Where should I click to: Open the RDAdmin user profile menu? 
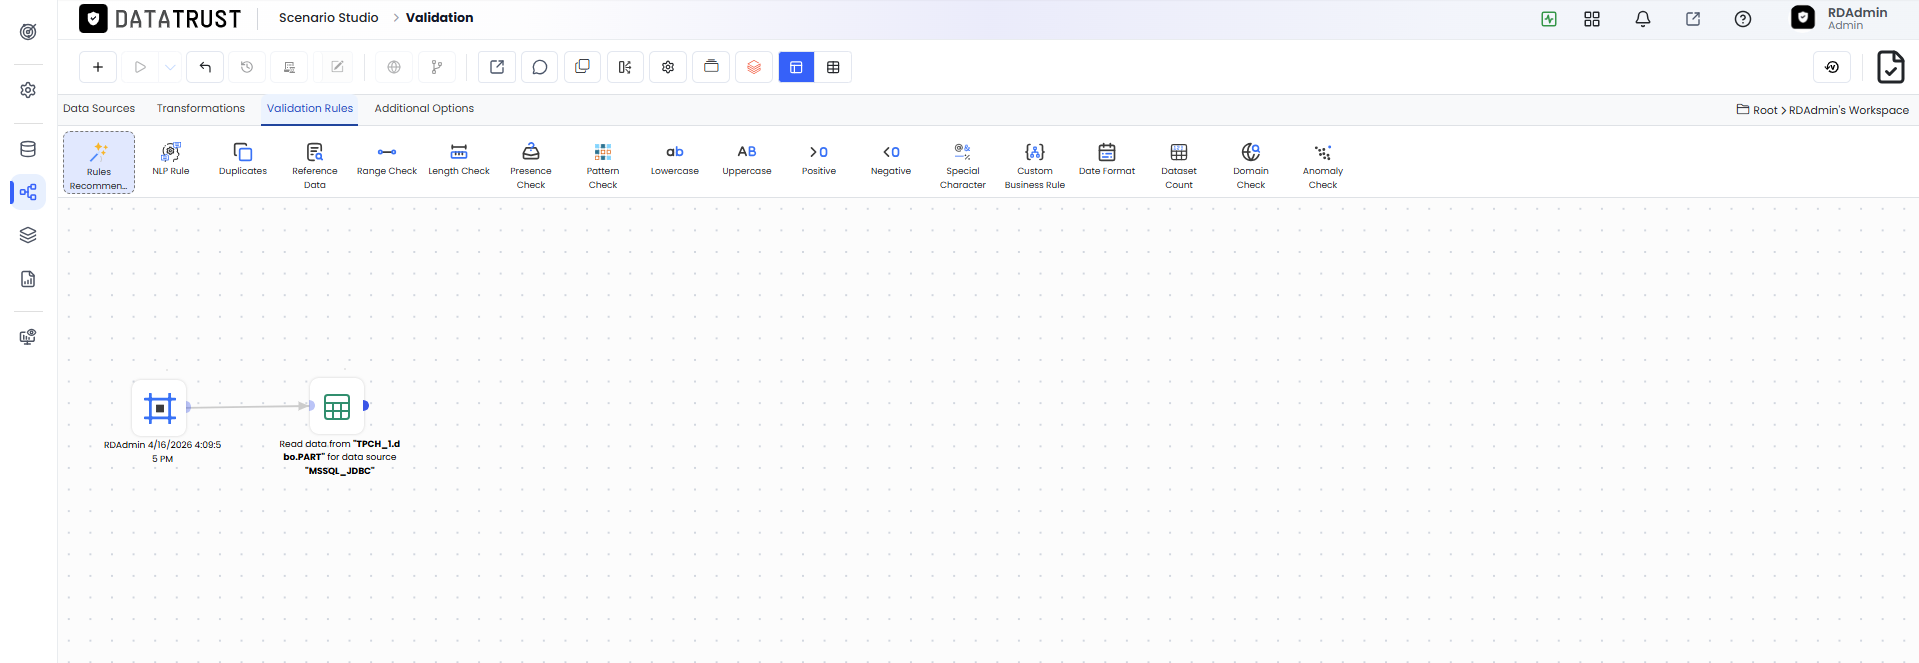[1840, 18]
